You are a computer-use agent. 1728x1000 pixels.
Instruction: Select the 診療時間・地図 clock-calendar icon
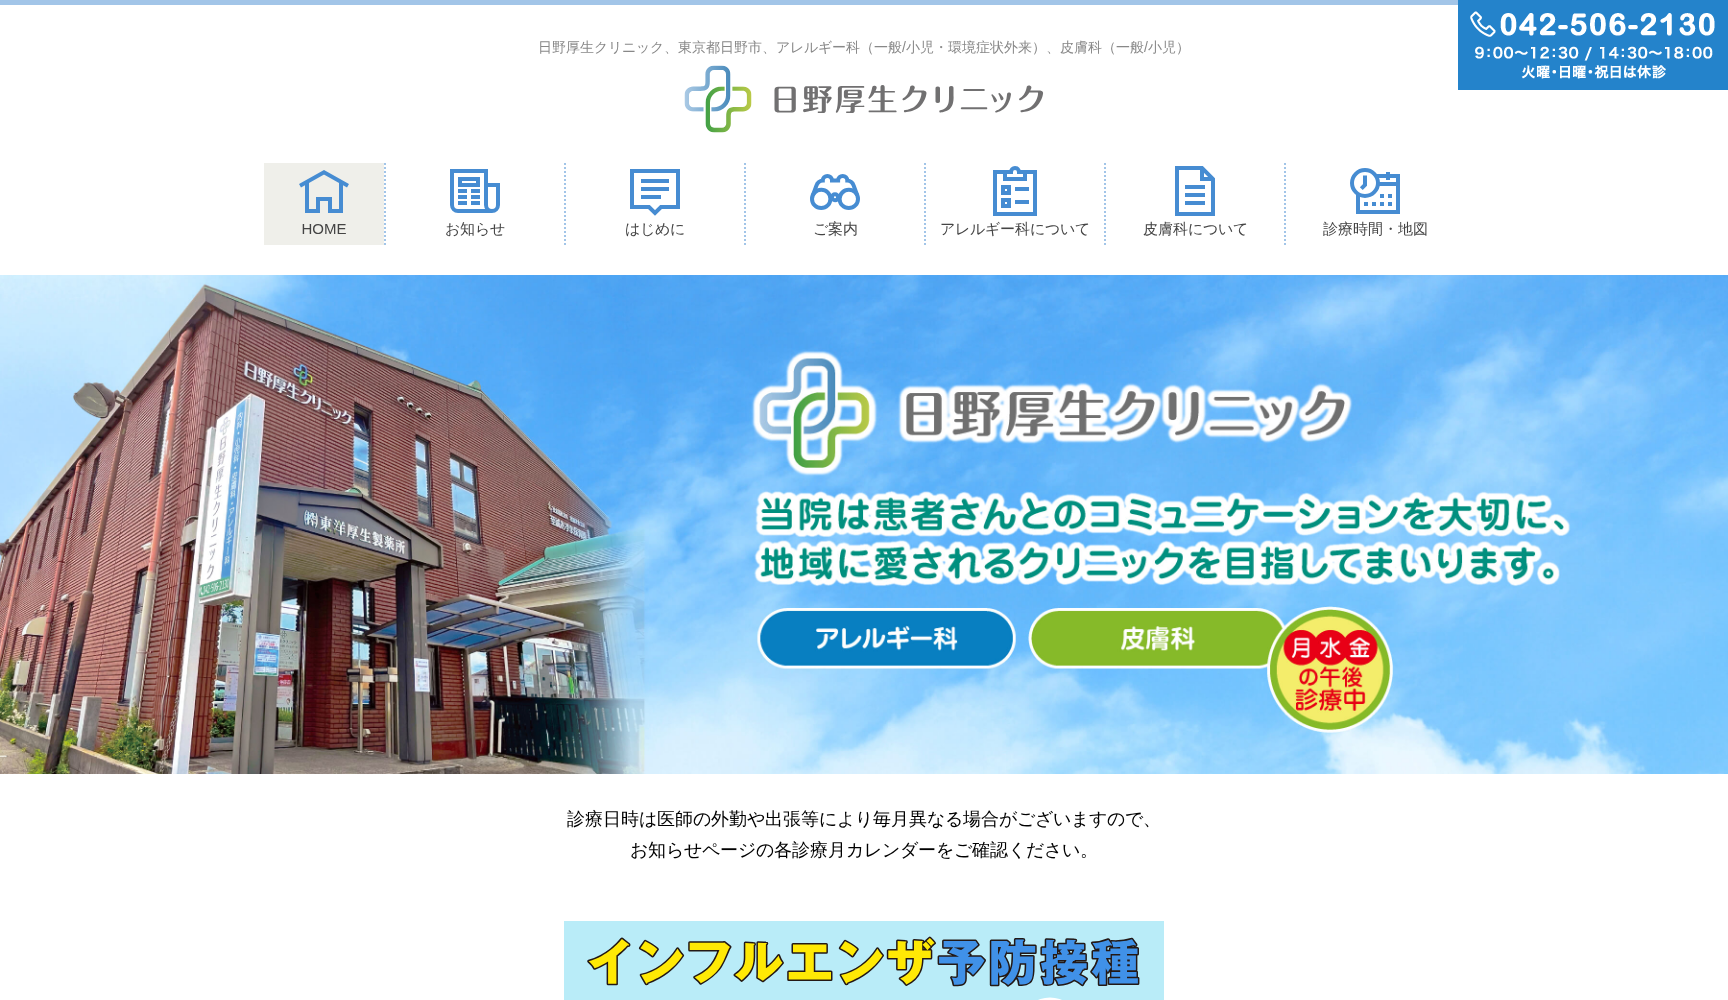(x=1375, y=192)
